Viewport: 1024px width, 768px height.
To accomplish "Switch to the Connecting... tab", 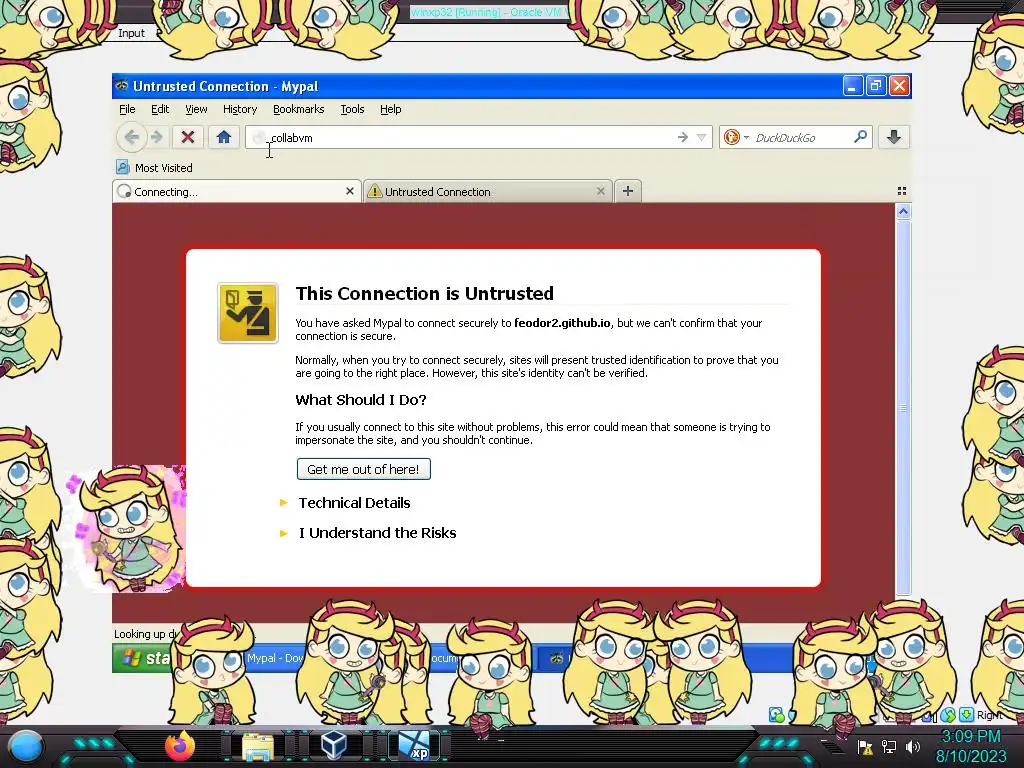I will coord(236,191).
